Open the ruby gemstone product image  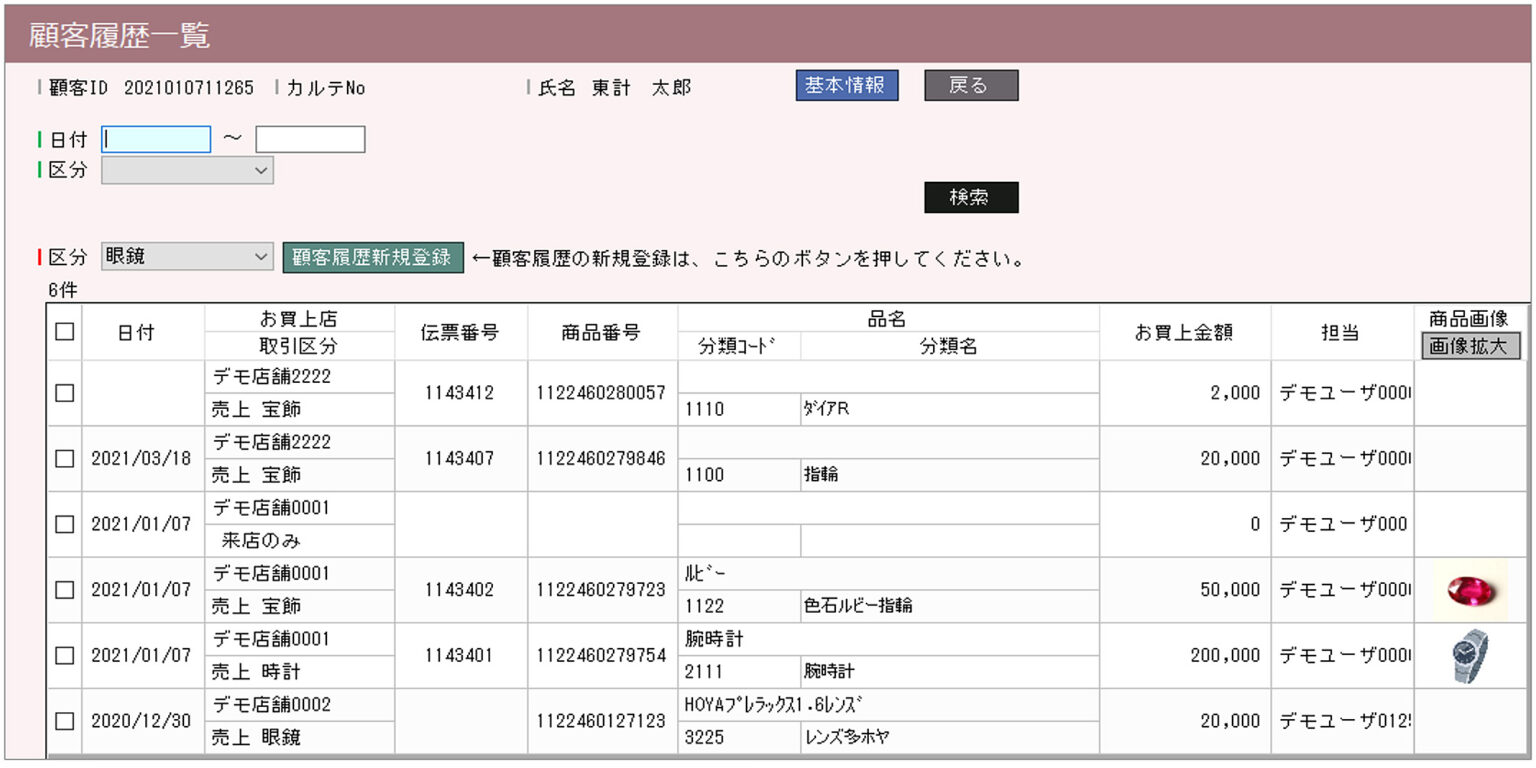[1472, 589]
